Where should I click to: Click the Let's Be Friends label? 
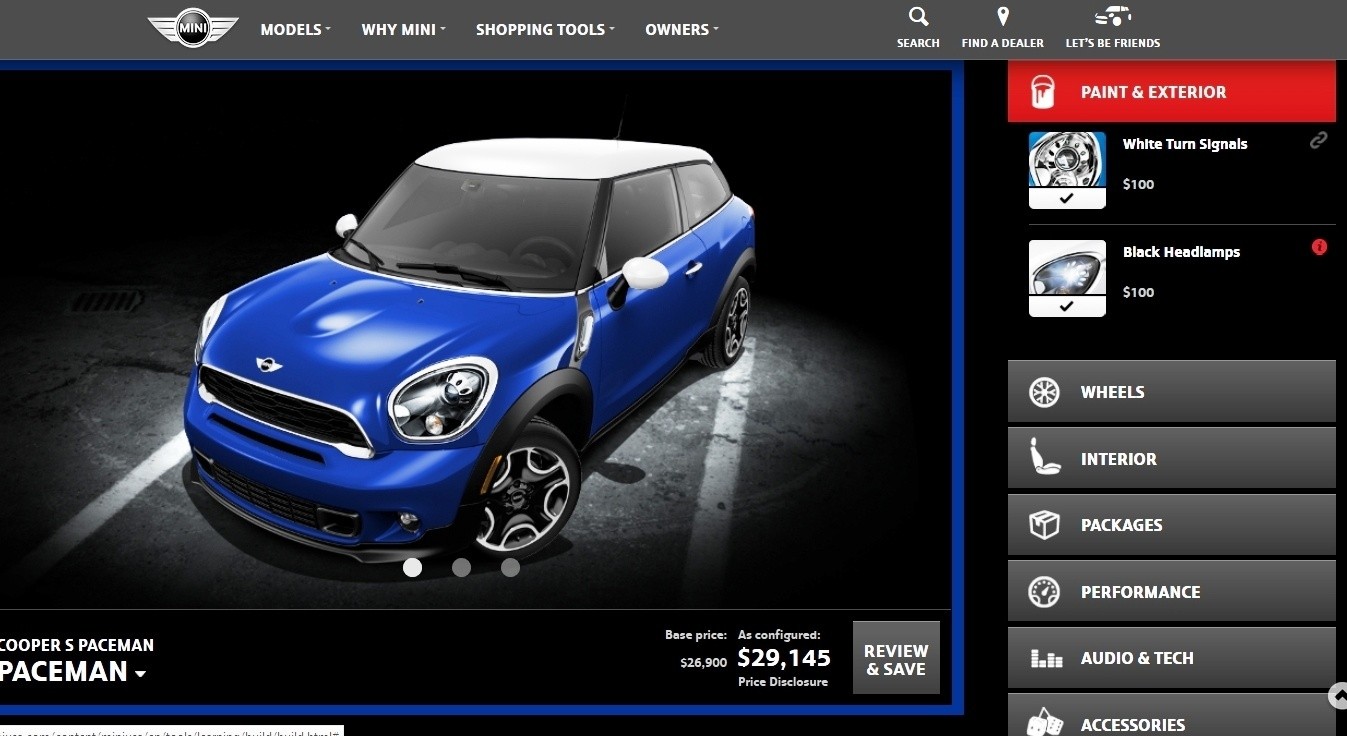1113,43
